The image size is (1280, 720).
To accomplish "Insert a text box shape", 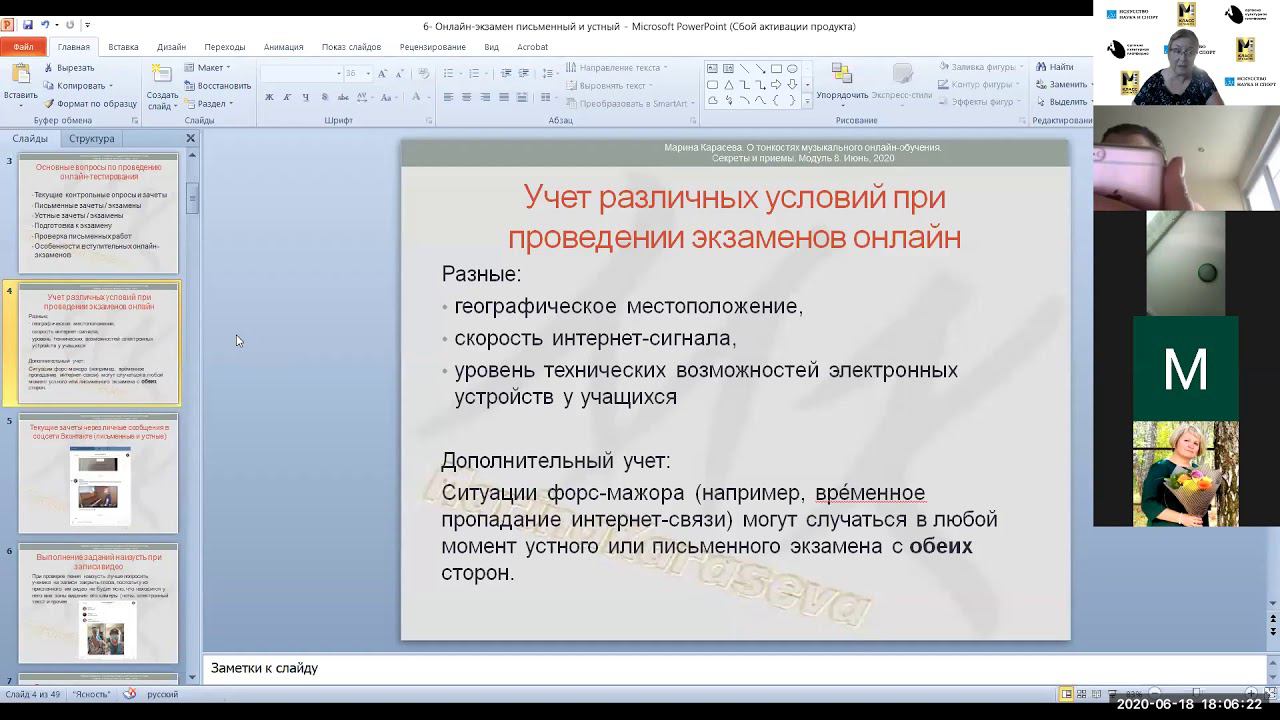I will pos(712,69).
